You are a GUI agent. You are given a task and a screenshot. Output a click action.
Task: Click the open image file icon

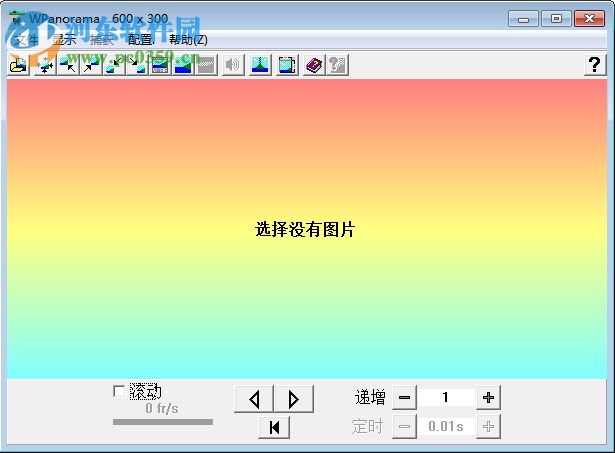(x=18, y=65)
